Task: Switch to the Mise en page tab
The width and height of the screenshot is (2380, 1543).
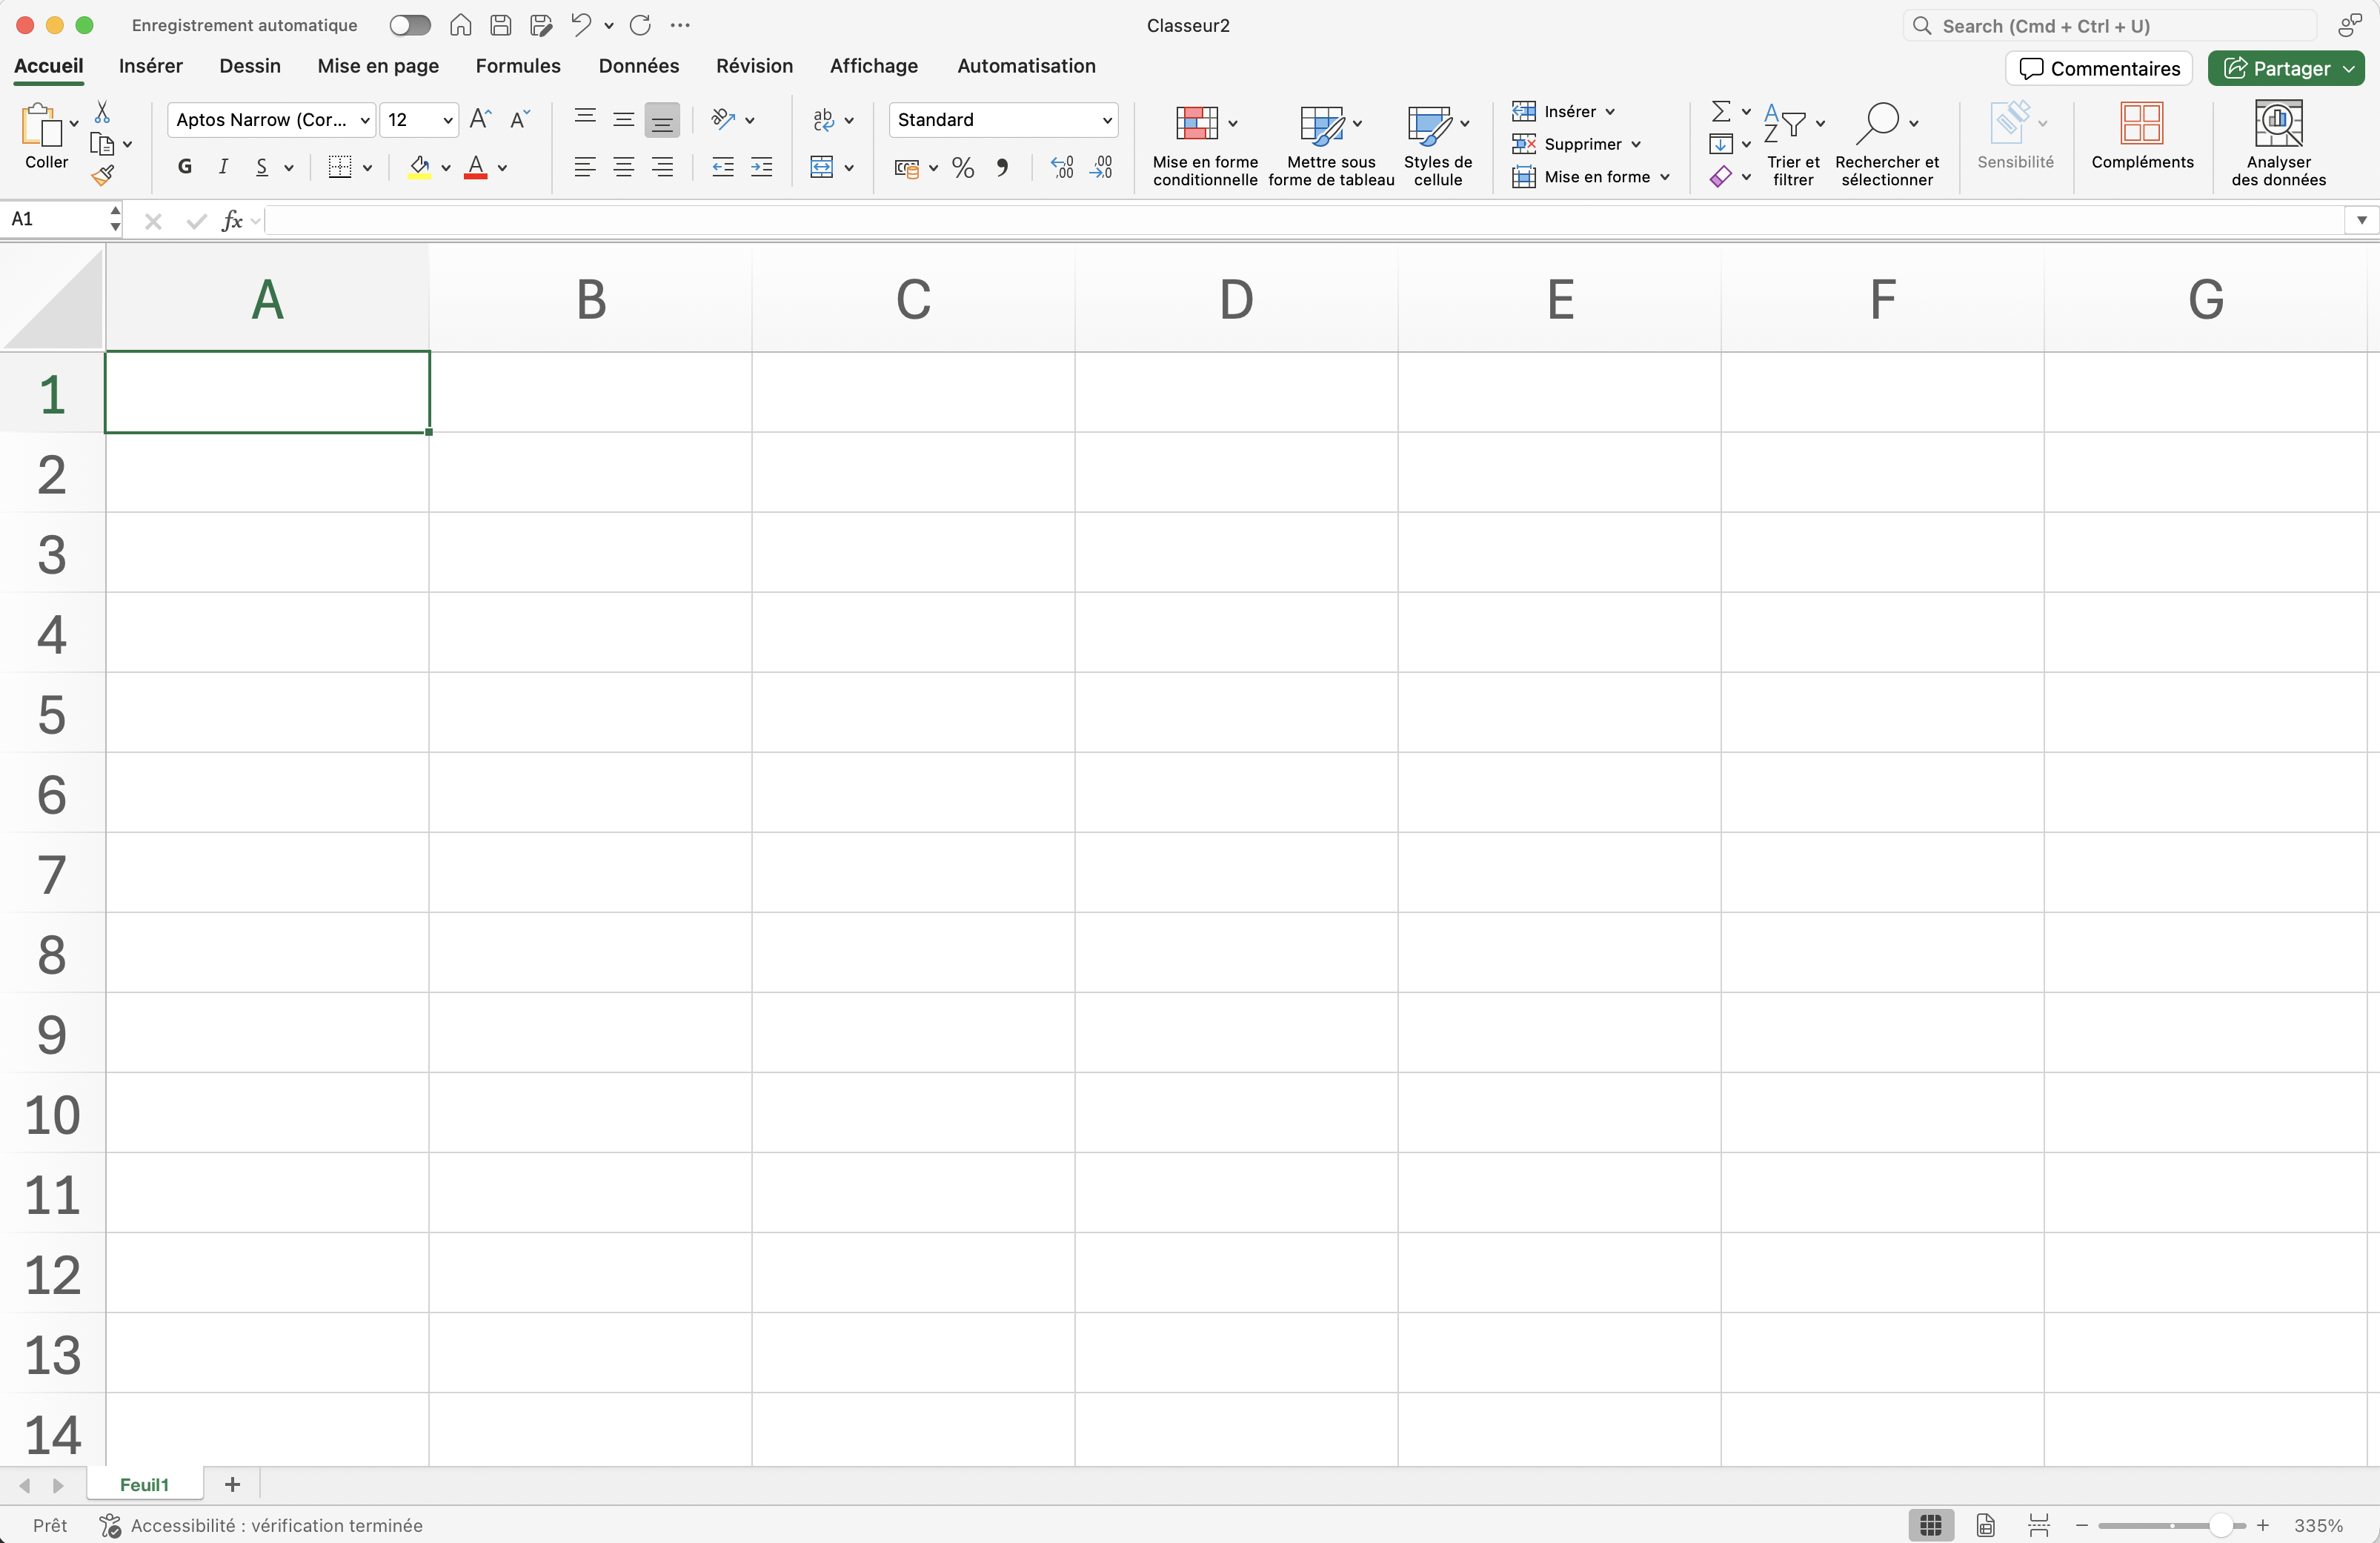Action: [x=378, y=66]
